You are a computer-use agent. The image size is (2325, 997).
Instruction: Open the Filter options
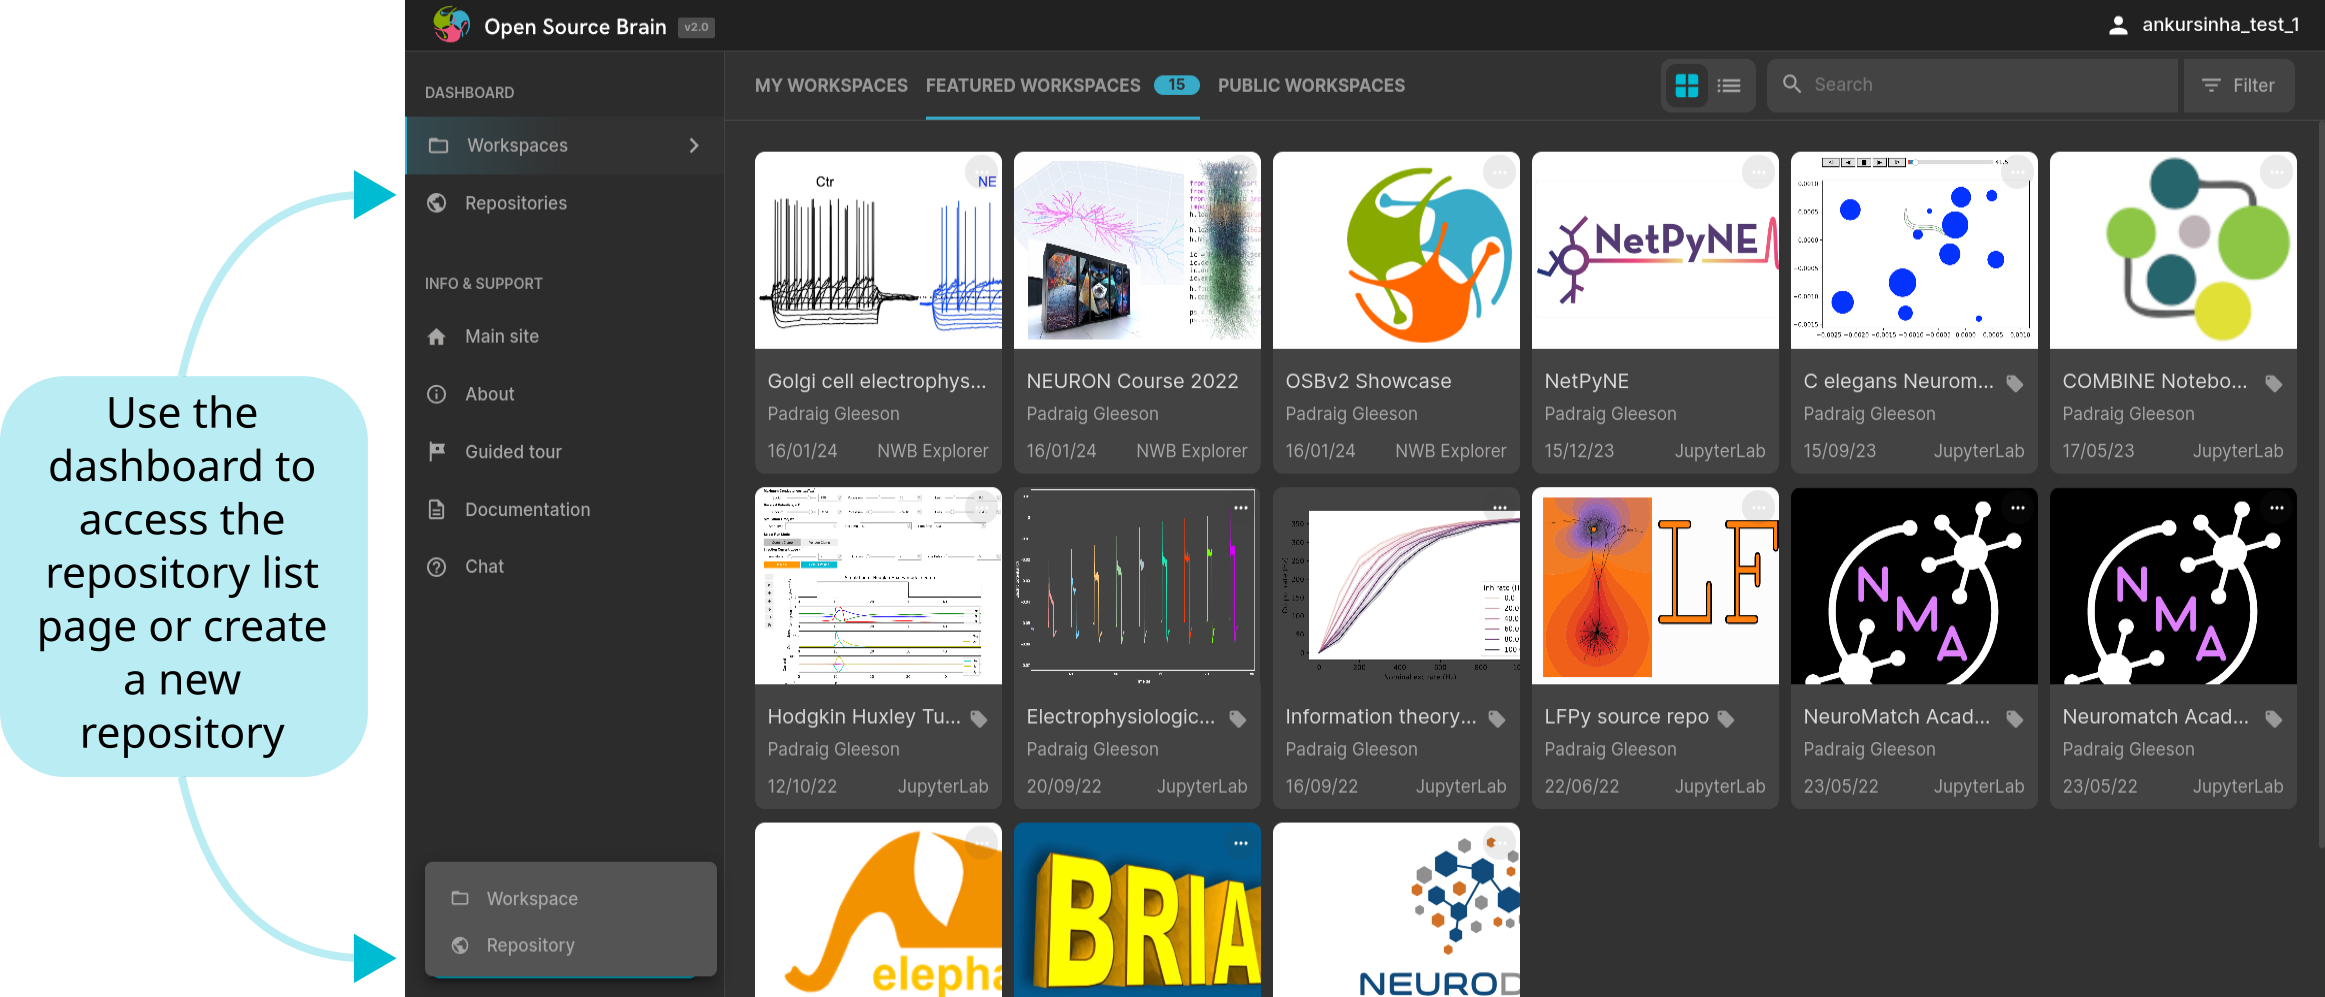click(2239, 86)
